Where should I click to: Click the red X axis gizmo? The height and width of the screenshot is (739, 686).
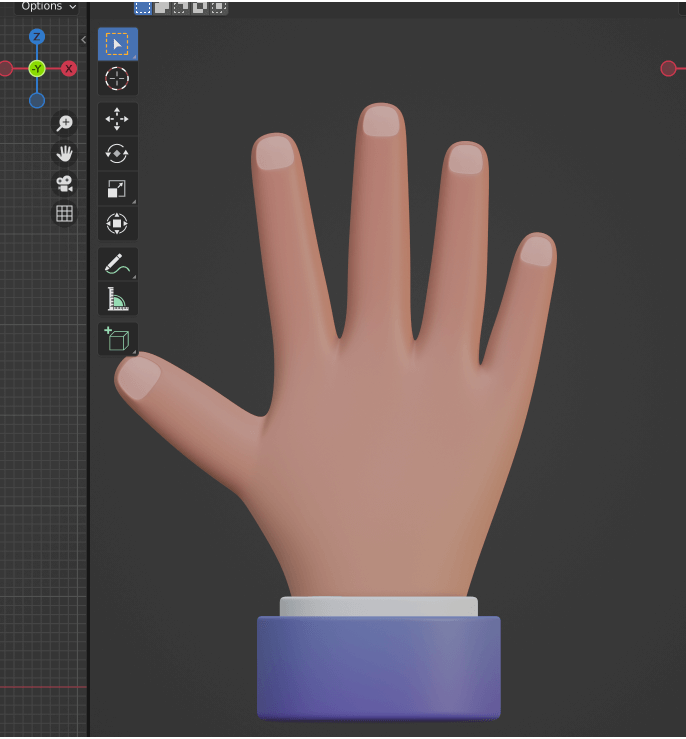pos(69,69)
